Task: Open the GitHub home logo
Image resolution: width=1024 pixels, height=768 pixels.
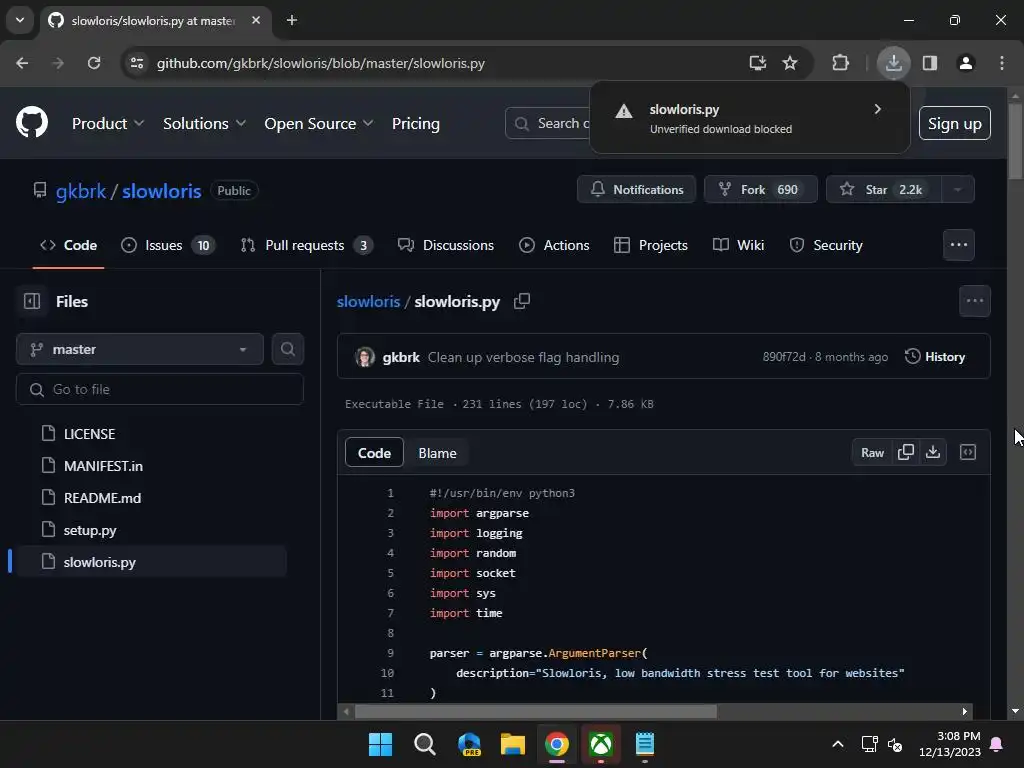Action: click(x=31, y=122)
